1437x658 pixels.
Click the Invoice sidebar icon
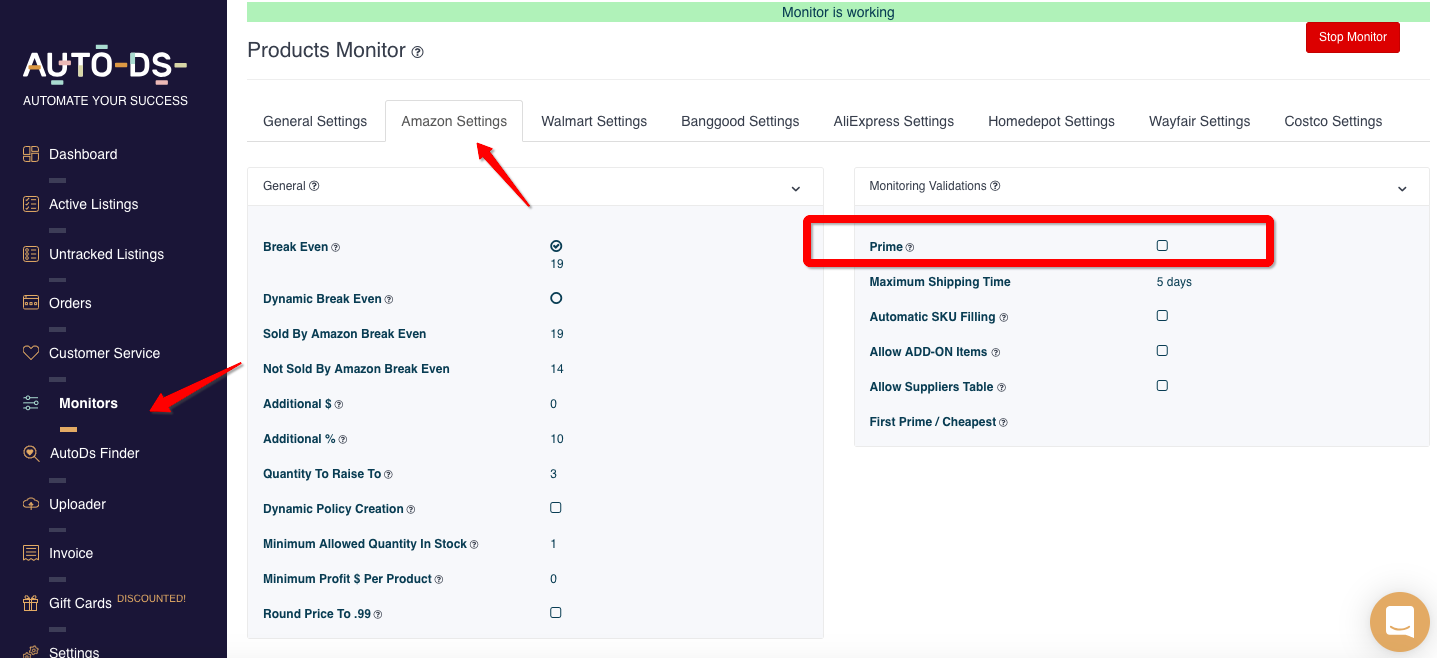click(31, 553)
